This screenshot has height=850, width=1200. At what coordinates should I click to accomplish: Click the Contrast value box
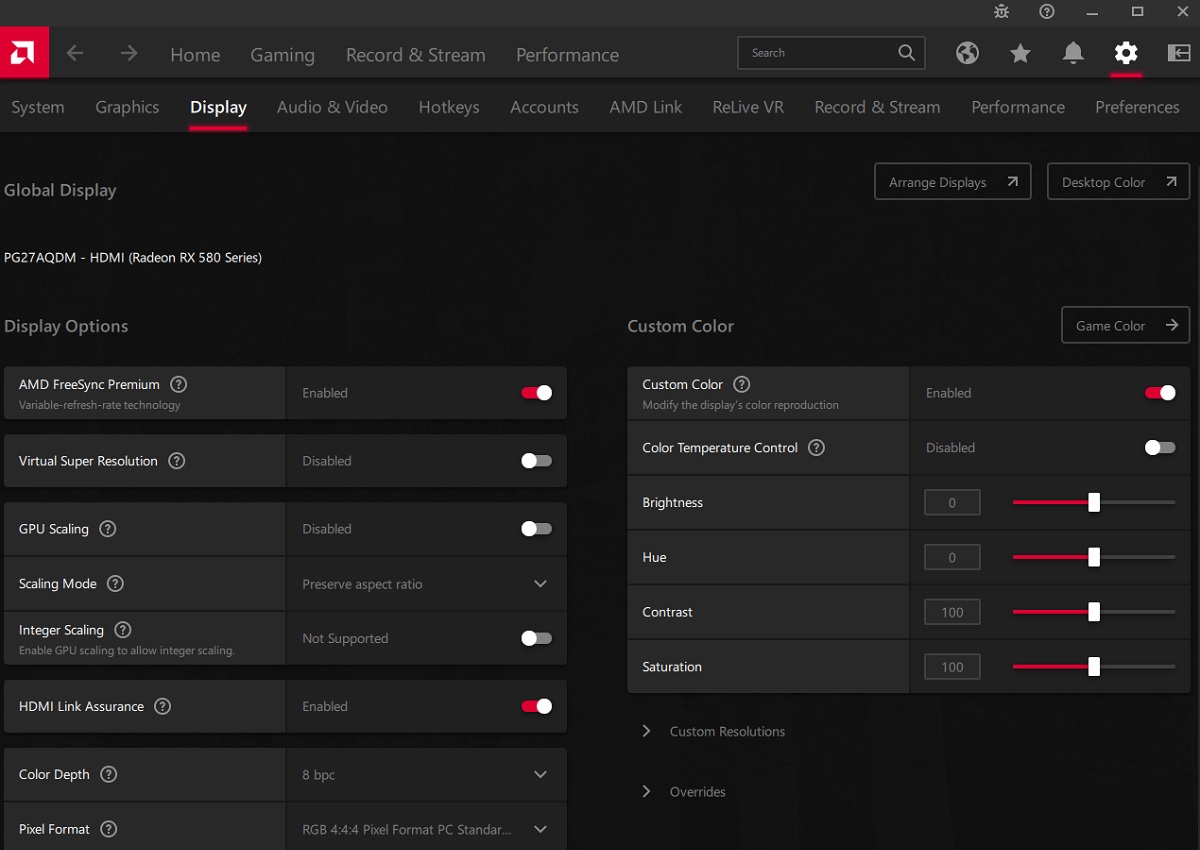[x=952, y=612]
